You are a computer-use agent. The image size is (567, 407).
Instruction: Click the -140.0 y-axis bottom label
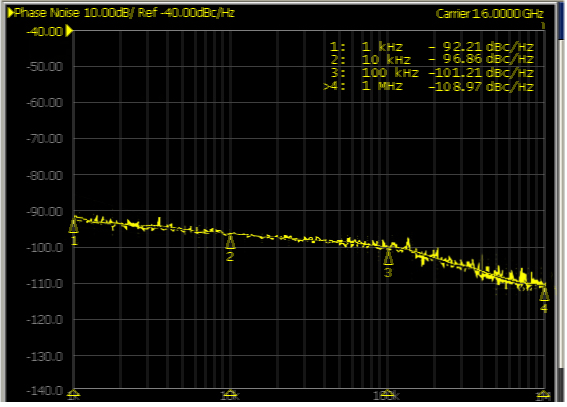(44, 390)
